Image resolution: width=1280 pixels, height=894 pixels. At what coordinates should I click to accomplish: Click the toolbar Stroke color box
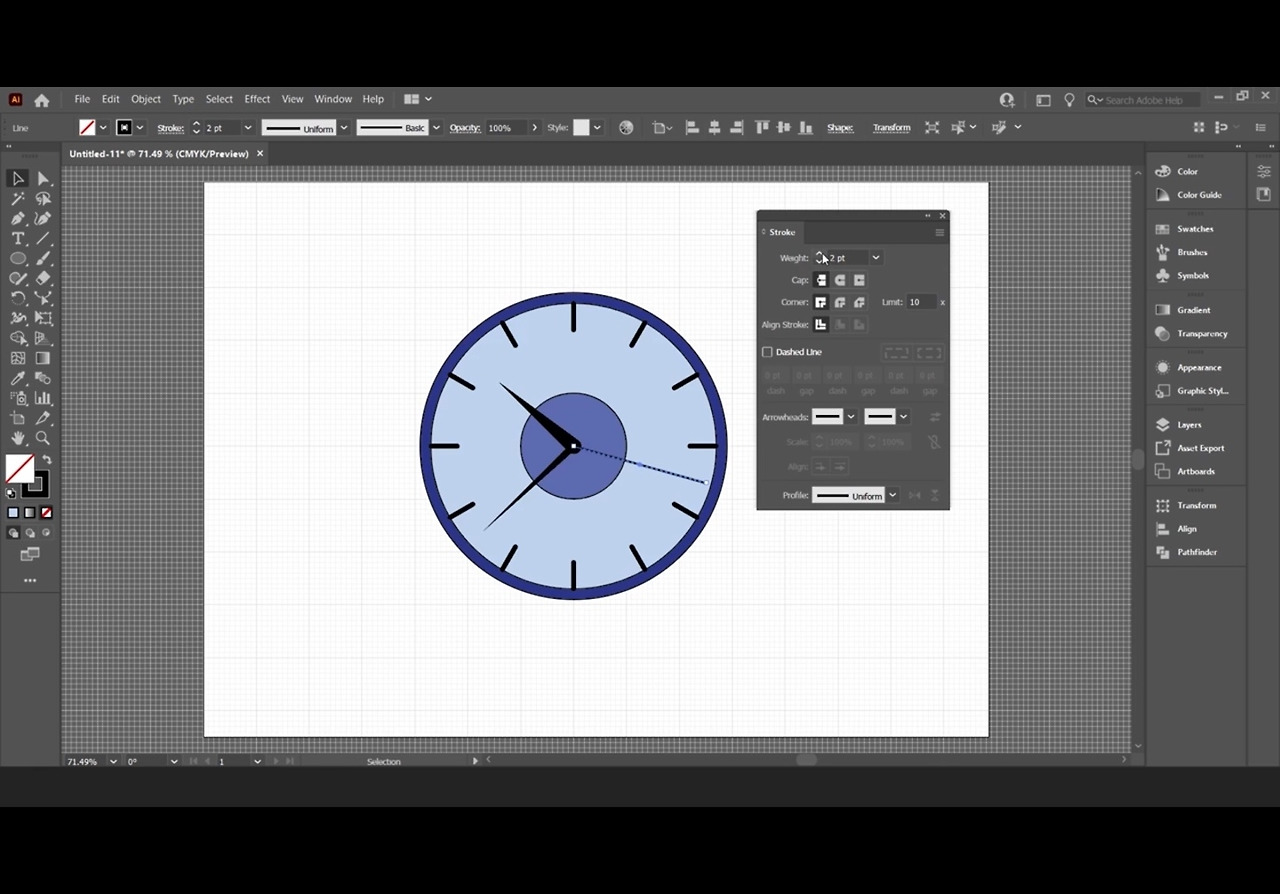click(x=35, y=485)
